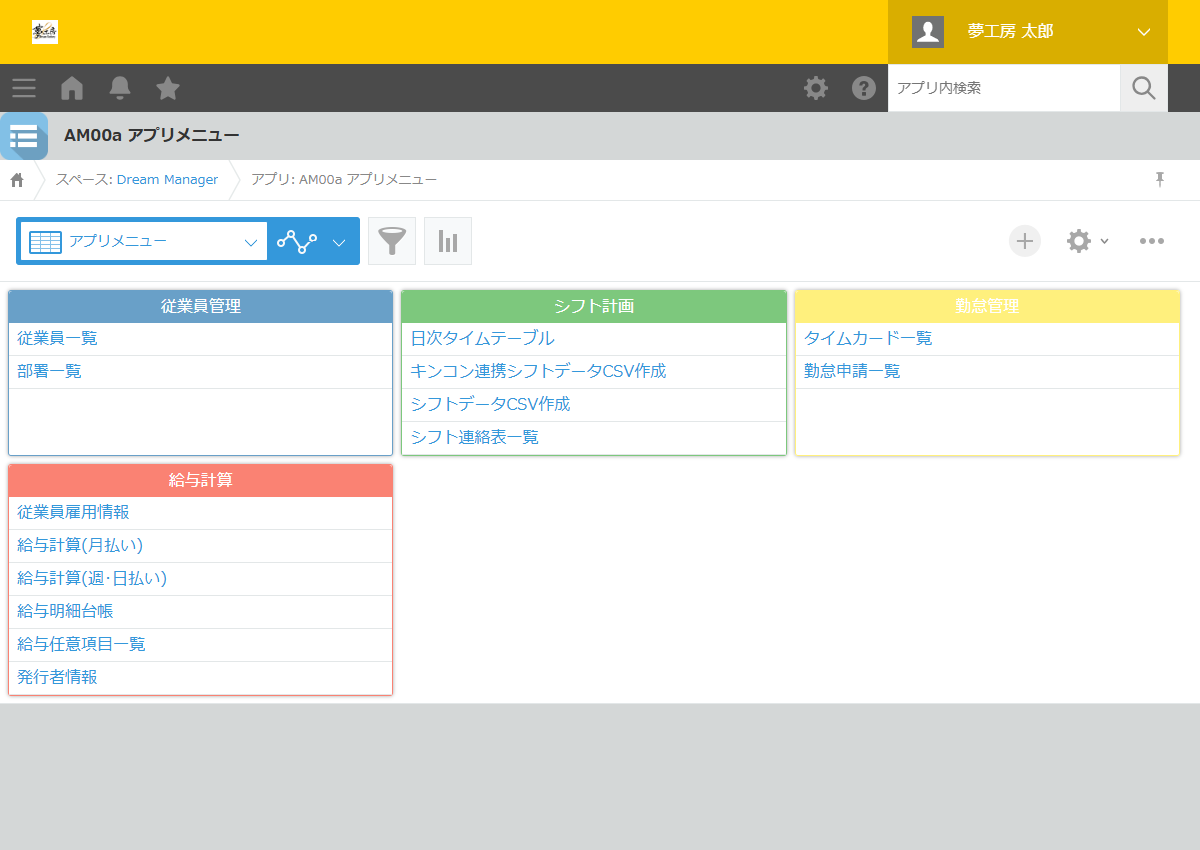Click the 従業員管理 blue header
Screen dimensions: 1200x850
pyautogui.click(x=200, y=307)
